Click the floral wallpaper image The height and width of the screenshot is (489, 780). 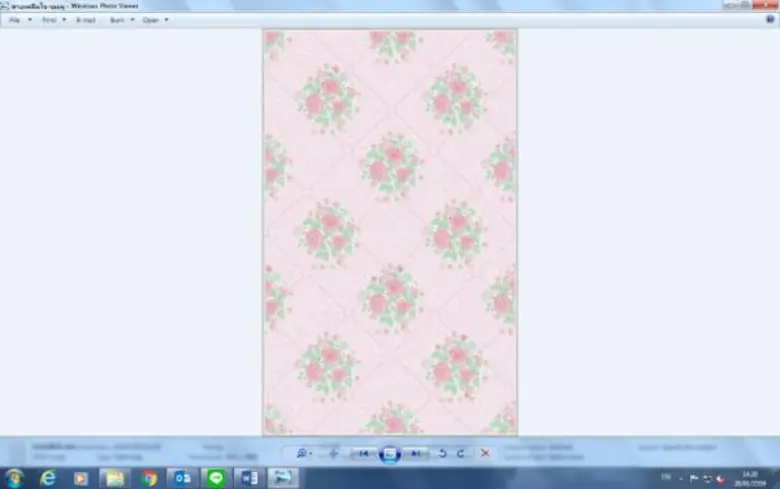point(390,232)
